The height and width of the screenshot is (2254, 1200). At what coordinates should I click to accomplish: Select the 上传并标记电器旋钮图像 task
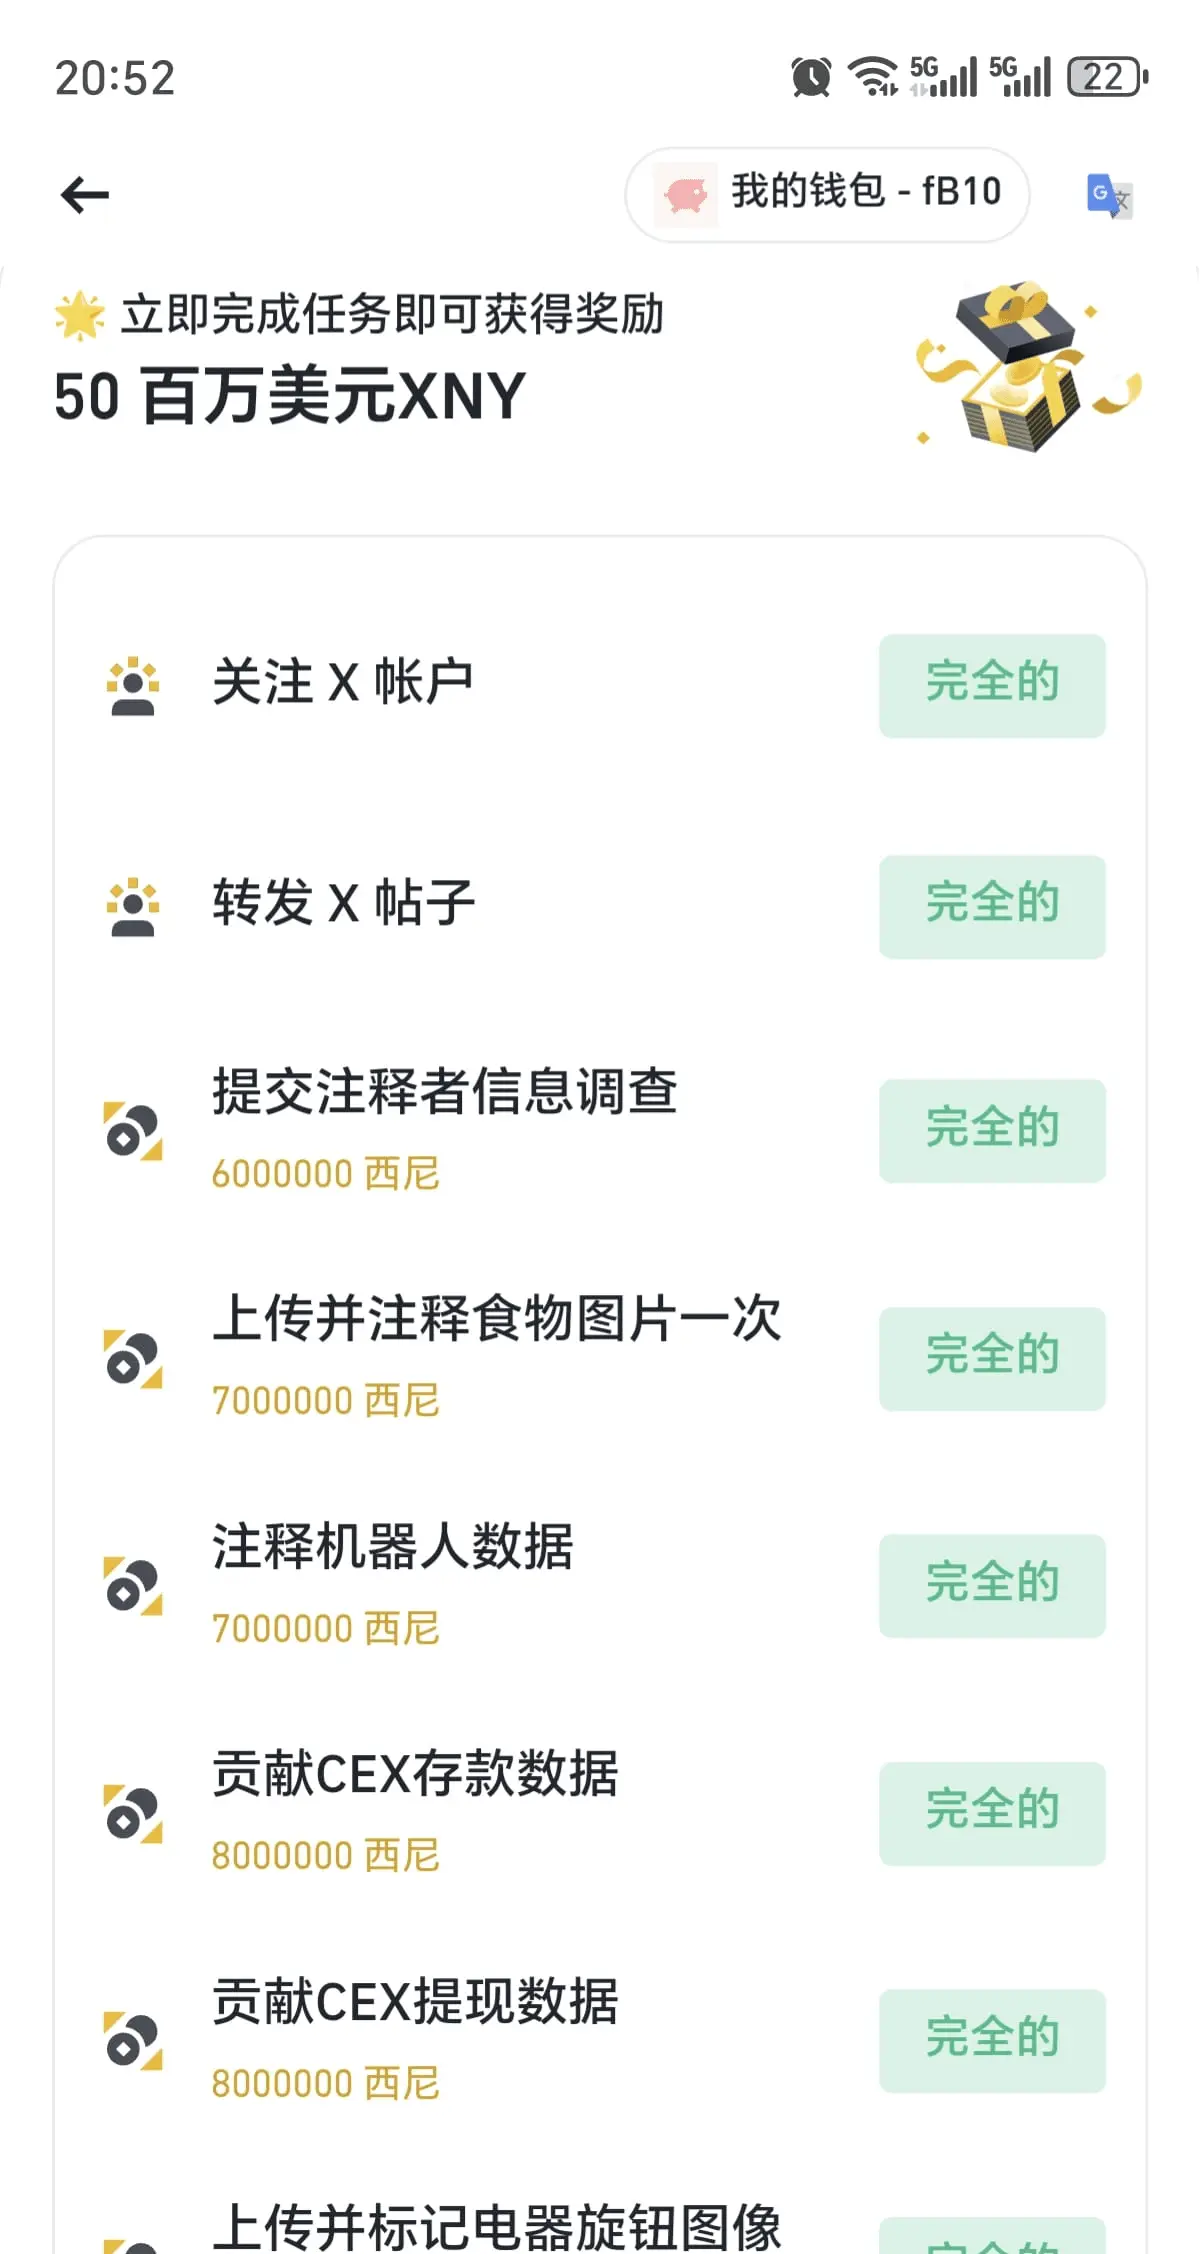496,2228
